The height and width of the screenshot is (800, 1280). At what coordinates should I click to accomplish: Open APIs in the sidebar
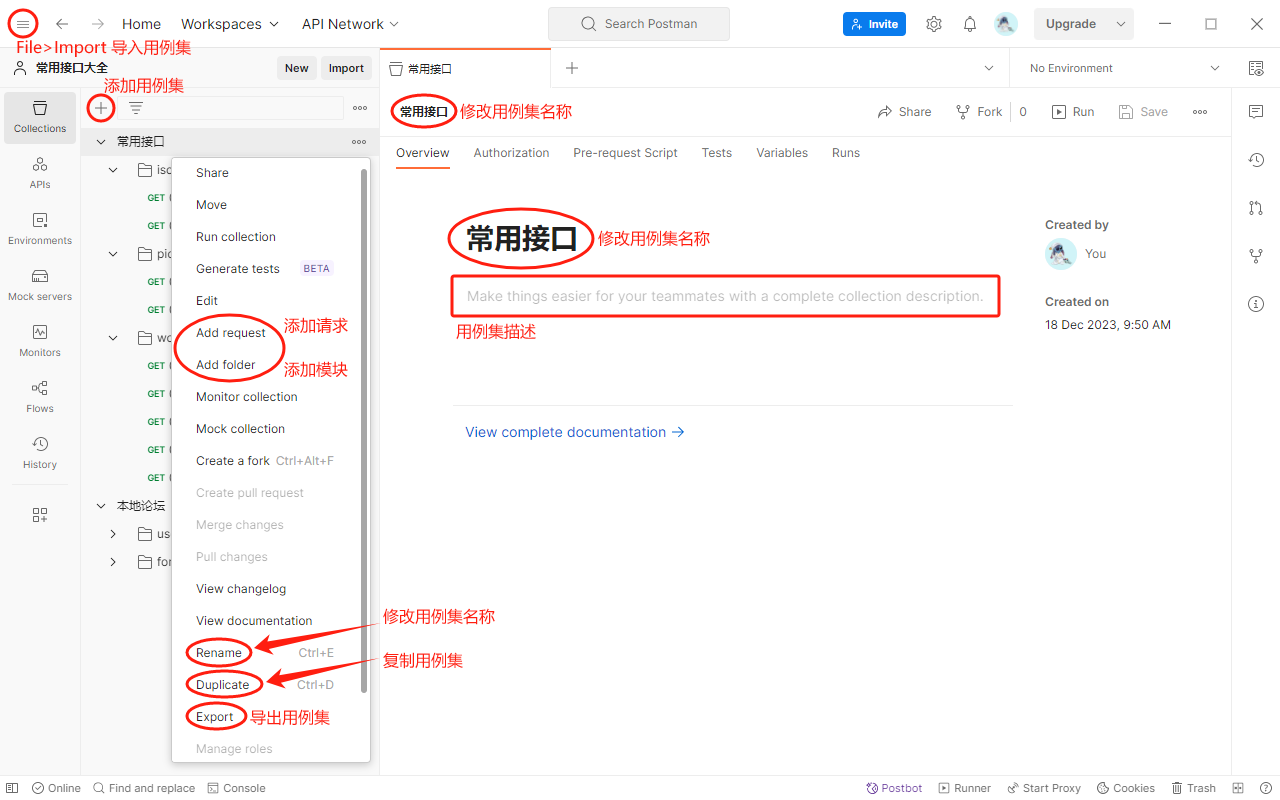(x=40, y=173)
